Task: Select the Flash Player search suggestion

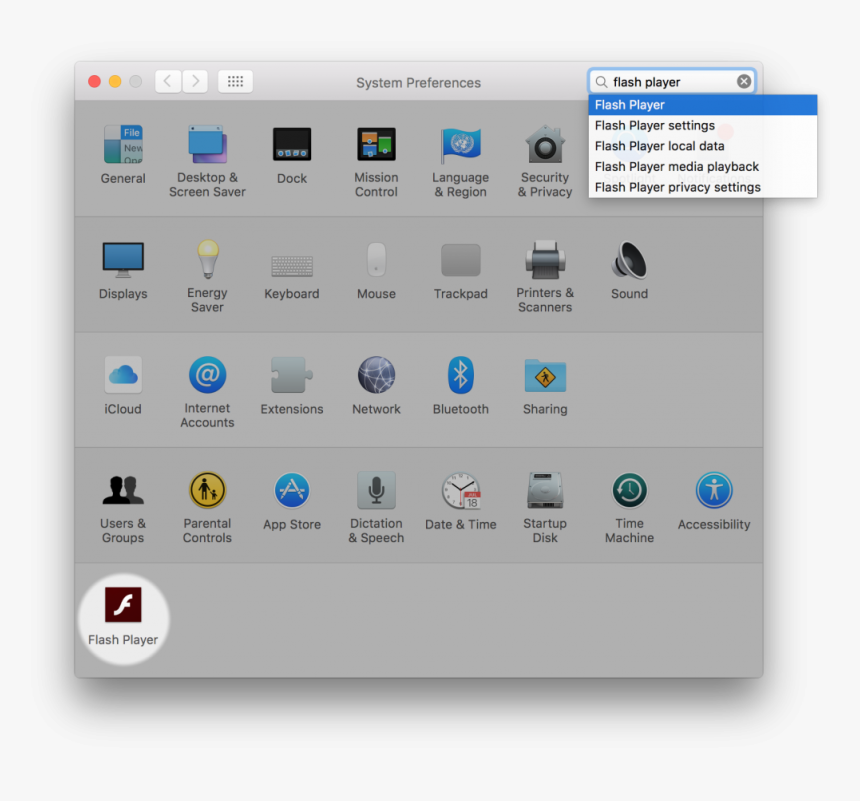Action: (703, 105)
